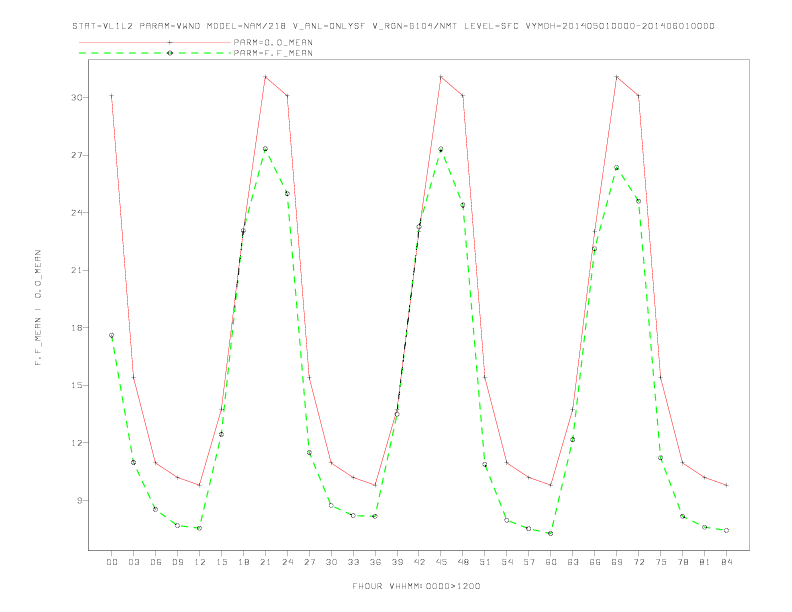This screenshot has width=792, height=612.
Task: Click x-axis hour label 75
Action: point(661,562)
